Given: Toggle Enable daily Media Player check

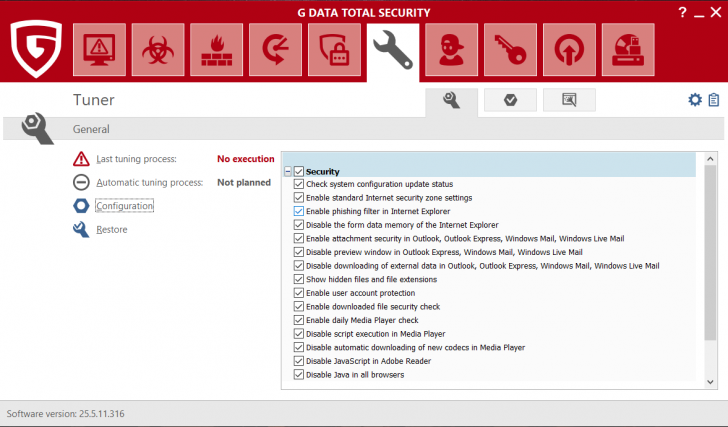Looking at the screenshot, I should pyautogui.click(x=299, y=320).
